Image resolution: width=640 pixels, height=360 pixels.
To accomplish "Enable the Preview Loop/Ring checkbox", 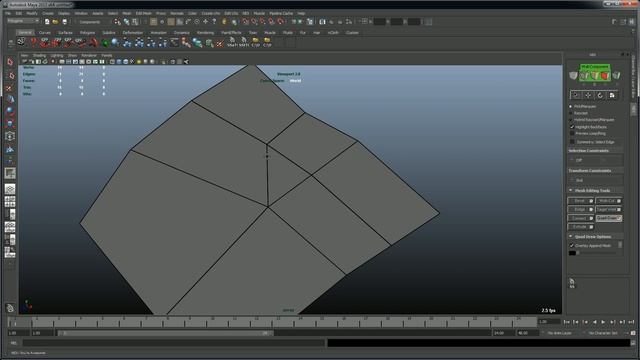I will click(572, 133).
